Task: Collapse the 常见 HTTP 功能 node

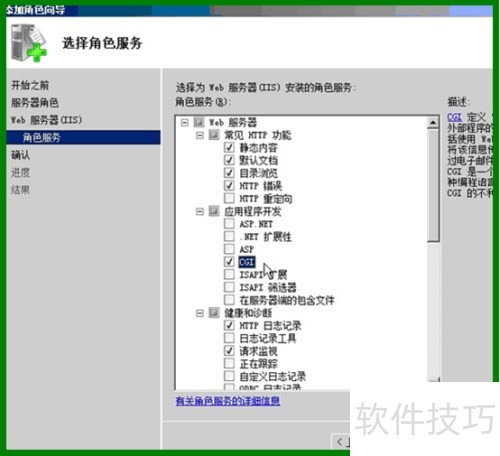Action: pyautogui.click(x=199, y=135)
